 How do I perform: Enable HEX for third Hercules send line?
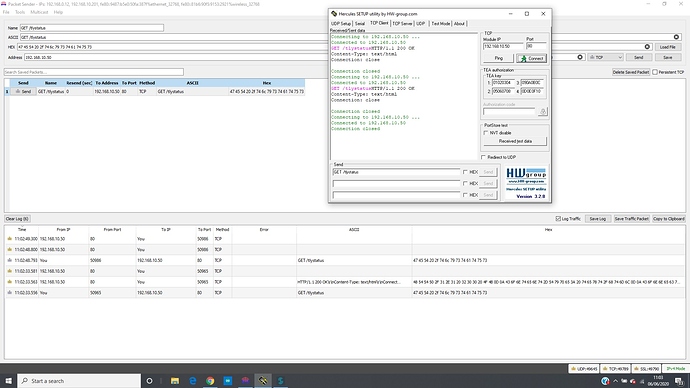tap(465, 195)
